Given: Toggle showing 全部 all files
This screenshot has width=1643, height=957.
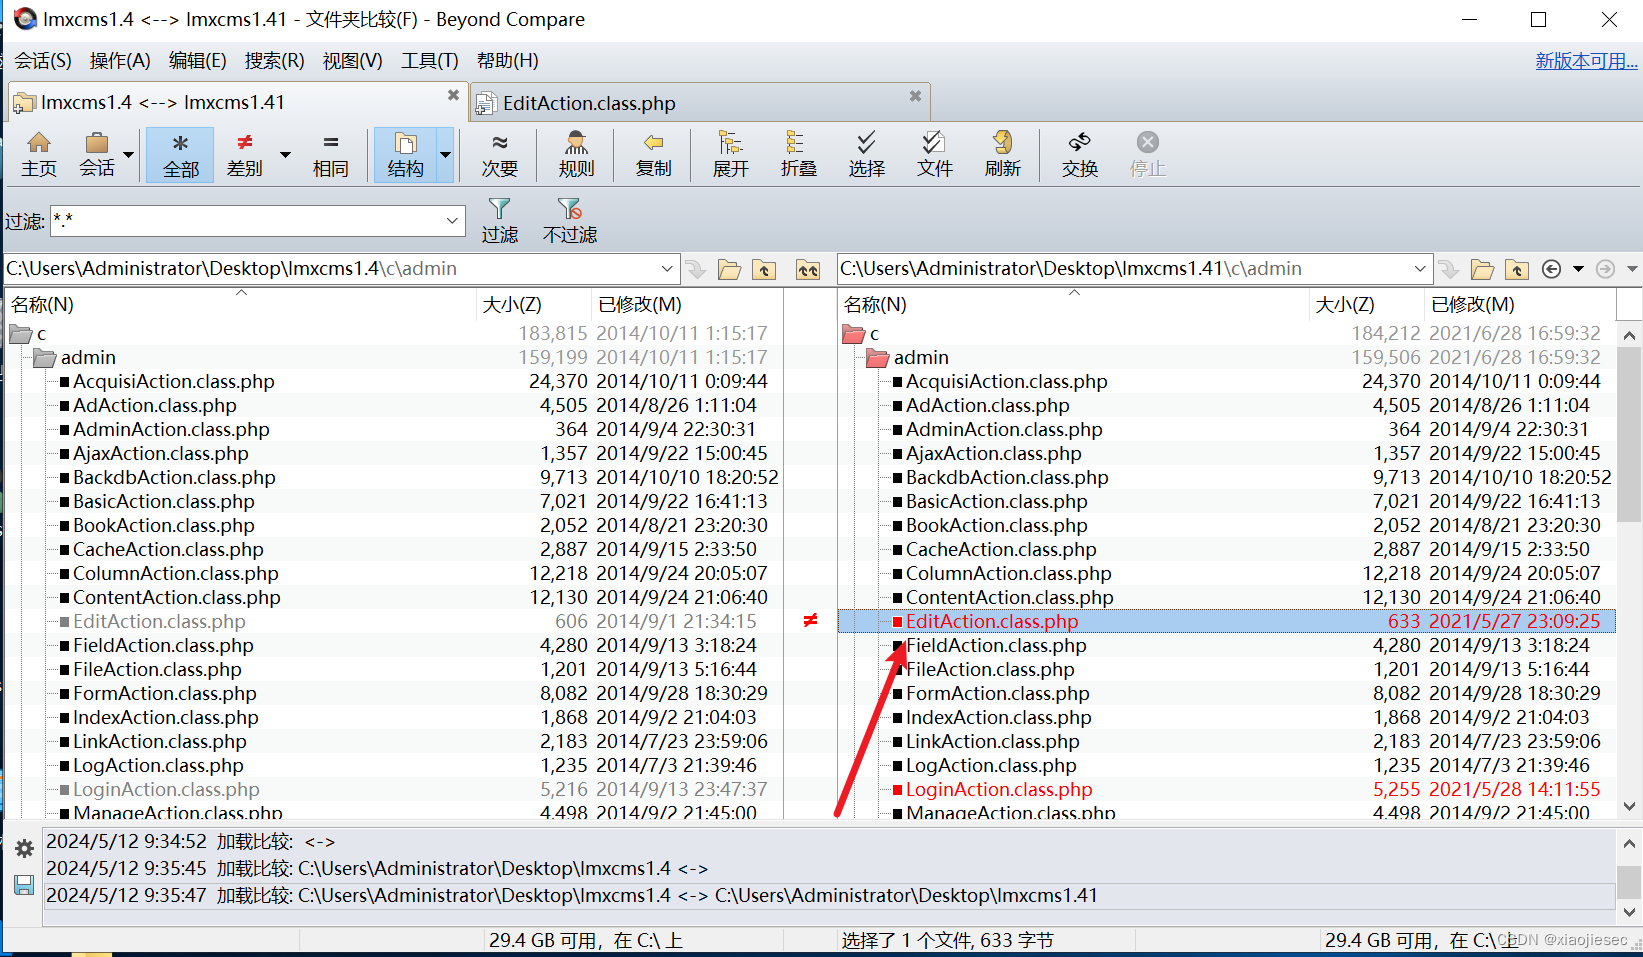Looking at the screenshot, I should (x=180, y=154).
